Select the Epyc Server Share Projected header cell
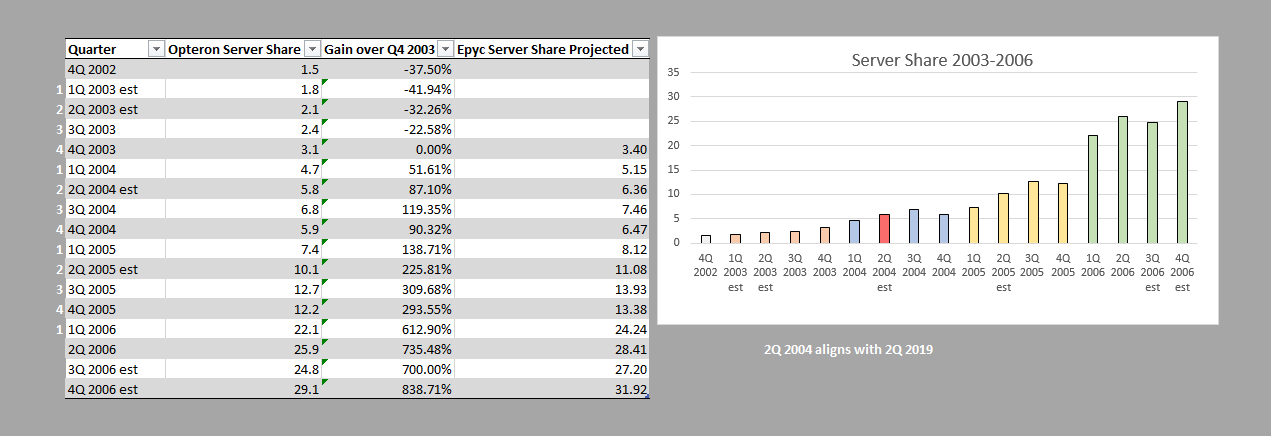This screenshot has width=1271, height=436. tap(552, 49)
